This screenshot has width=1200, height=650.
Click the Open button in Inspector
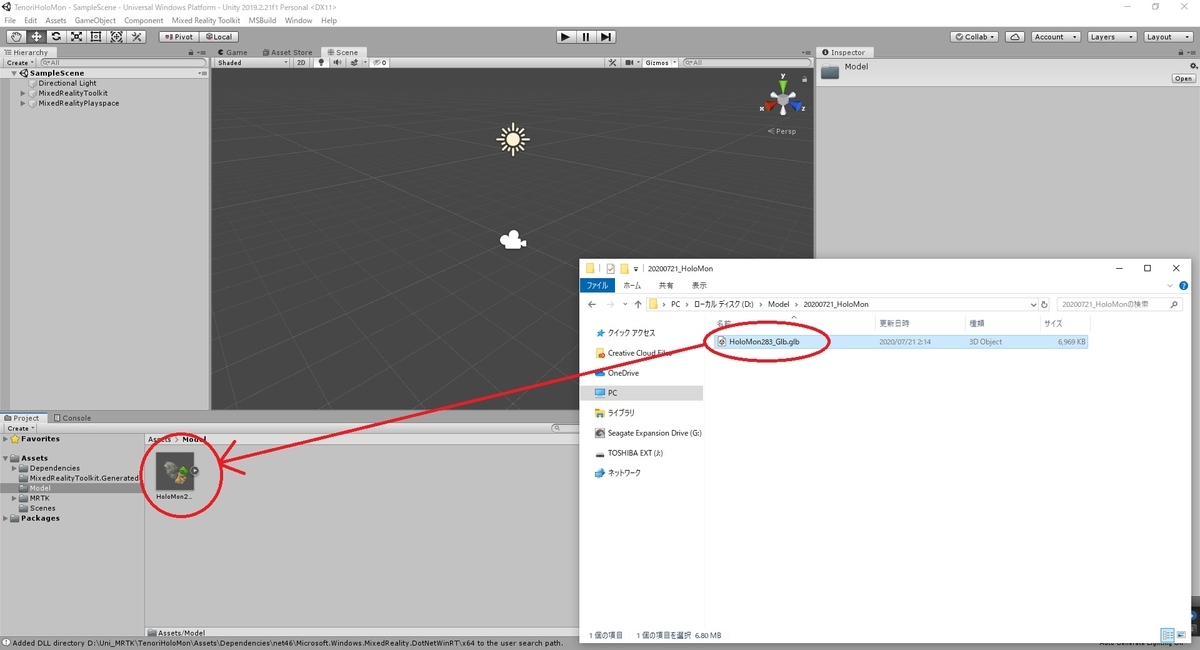coord(1184,78)
